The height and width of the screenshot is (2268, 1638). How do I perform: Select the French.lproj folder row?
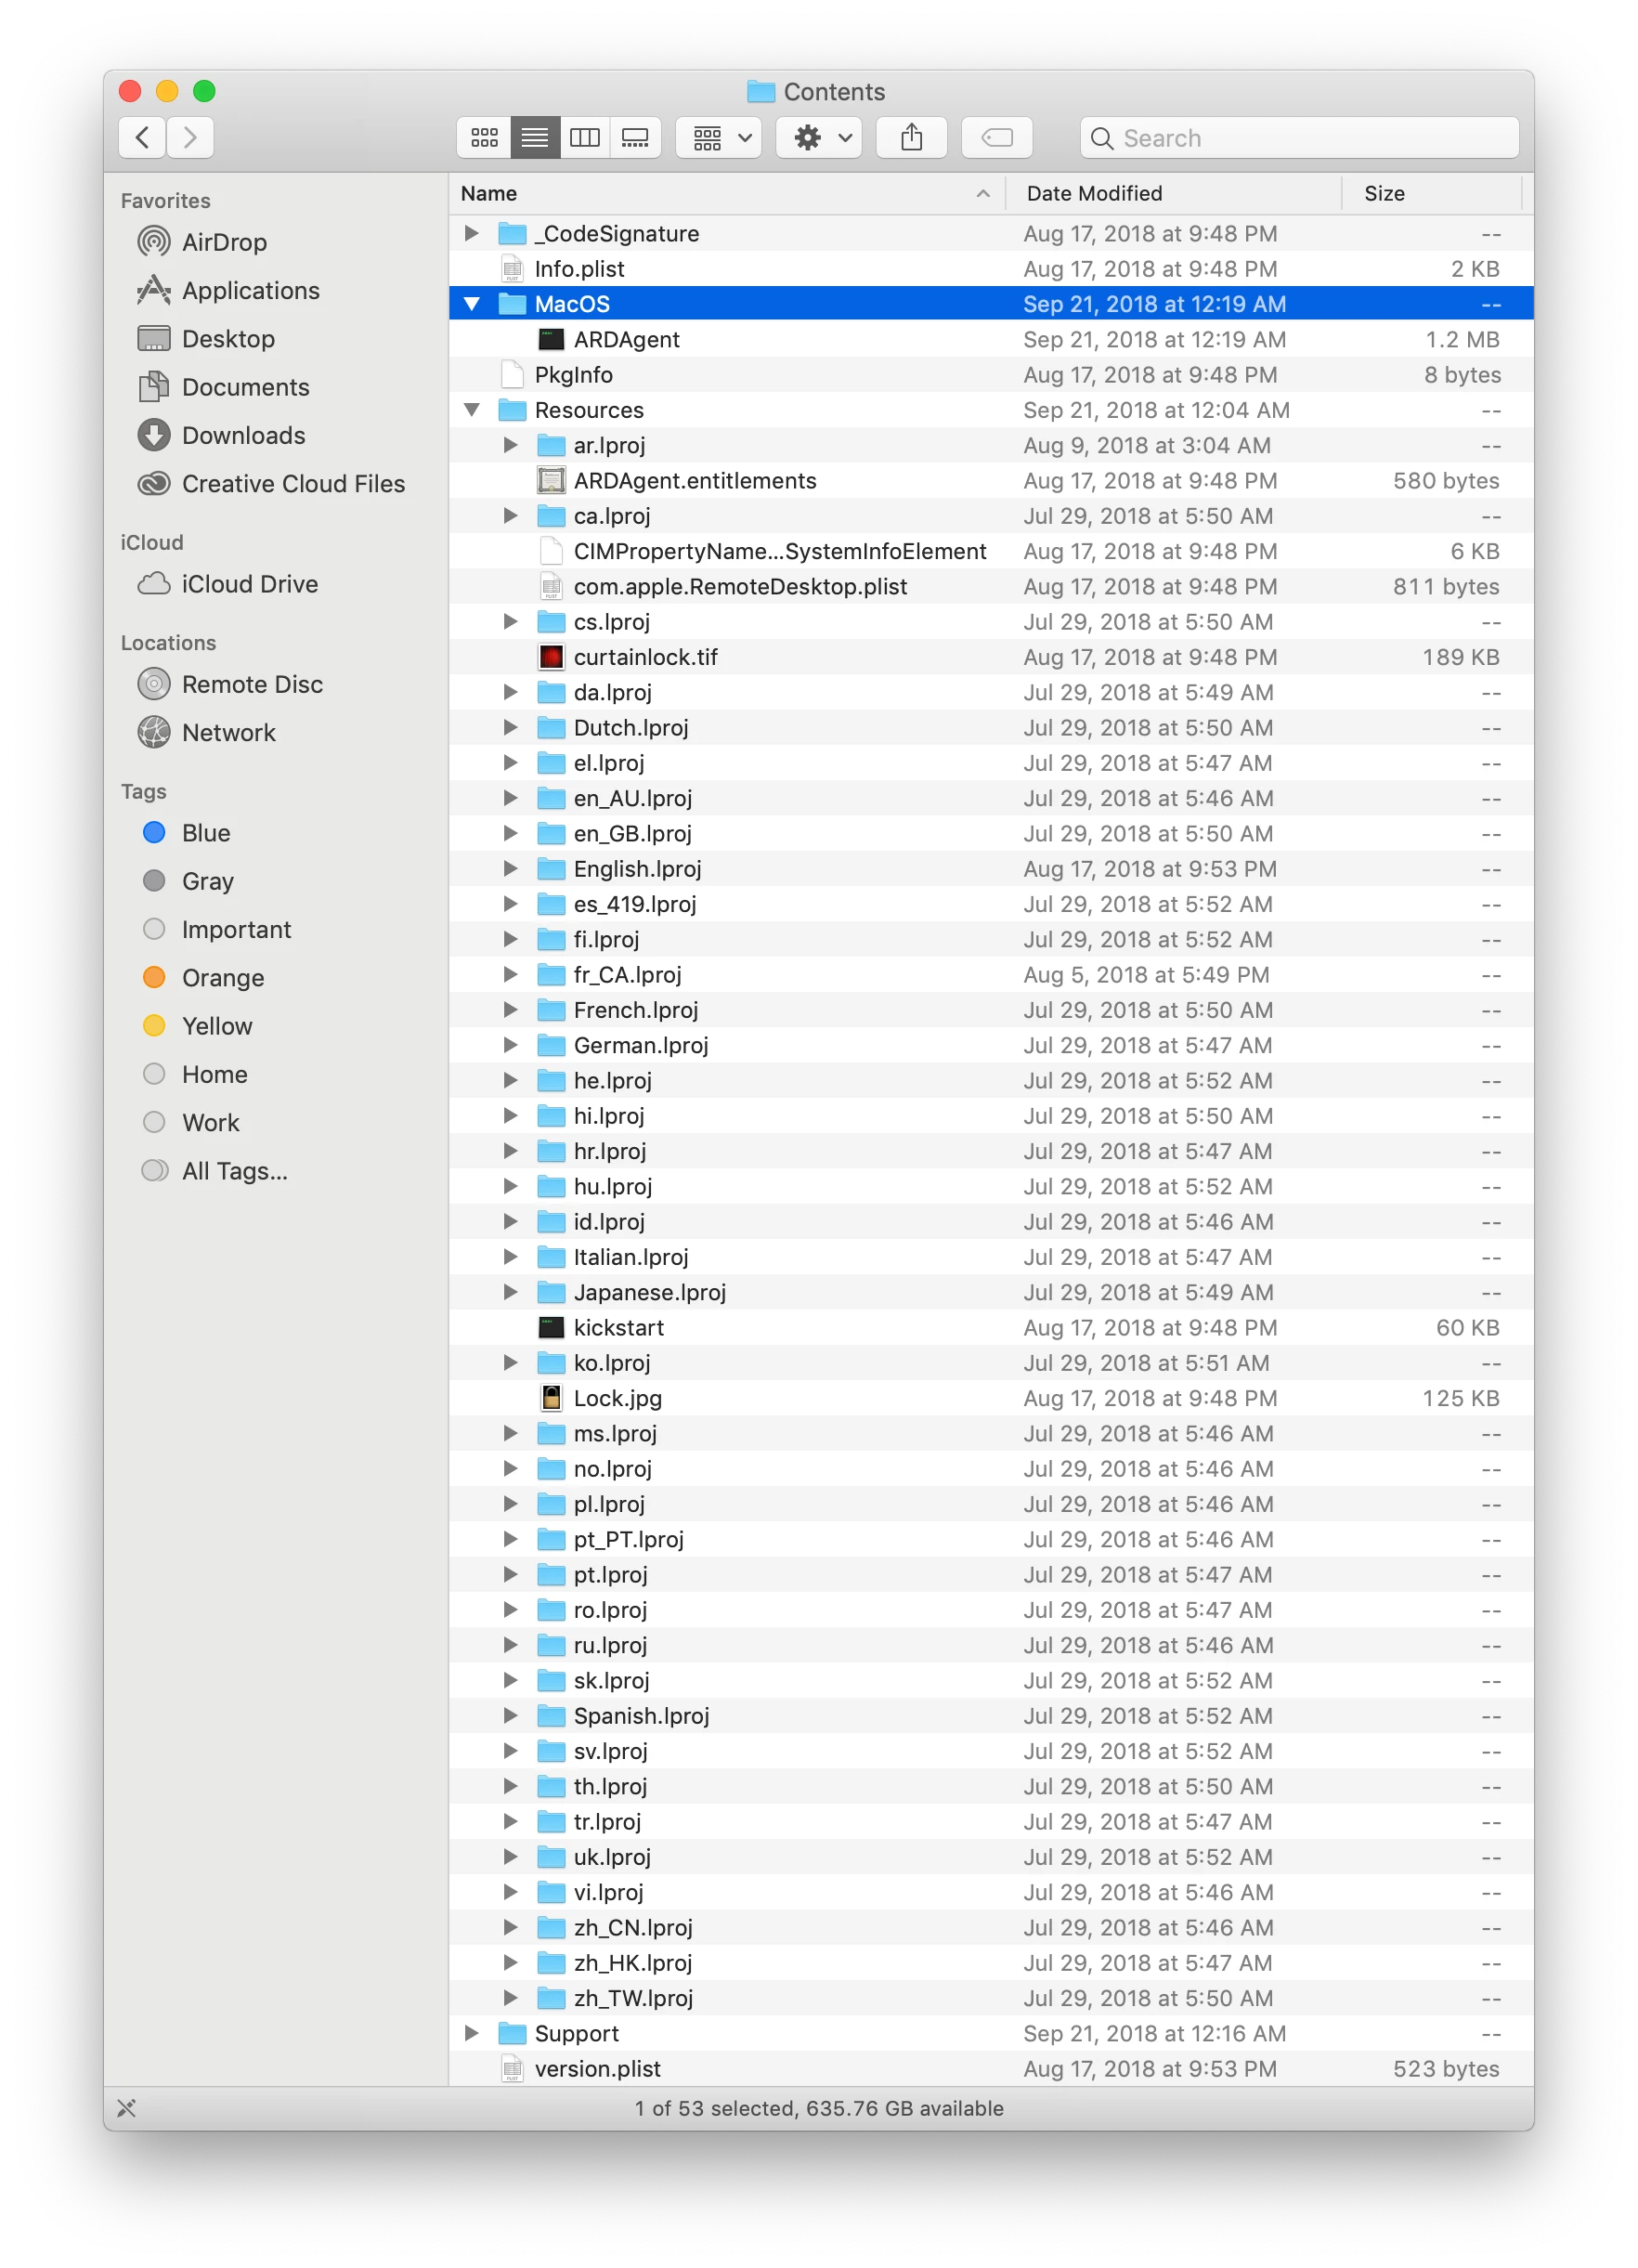[991, 1010]
